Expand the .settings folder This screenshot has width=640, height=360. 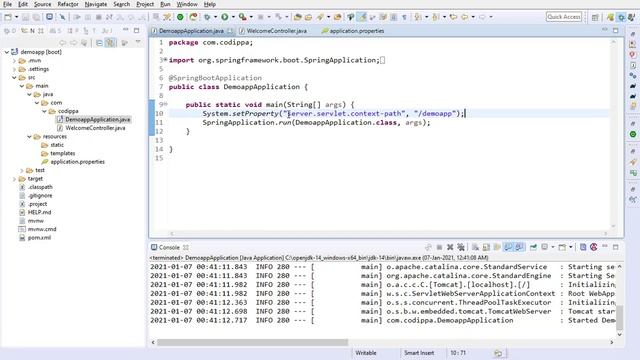14,69
